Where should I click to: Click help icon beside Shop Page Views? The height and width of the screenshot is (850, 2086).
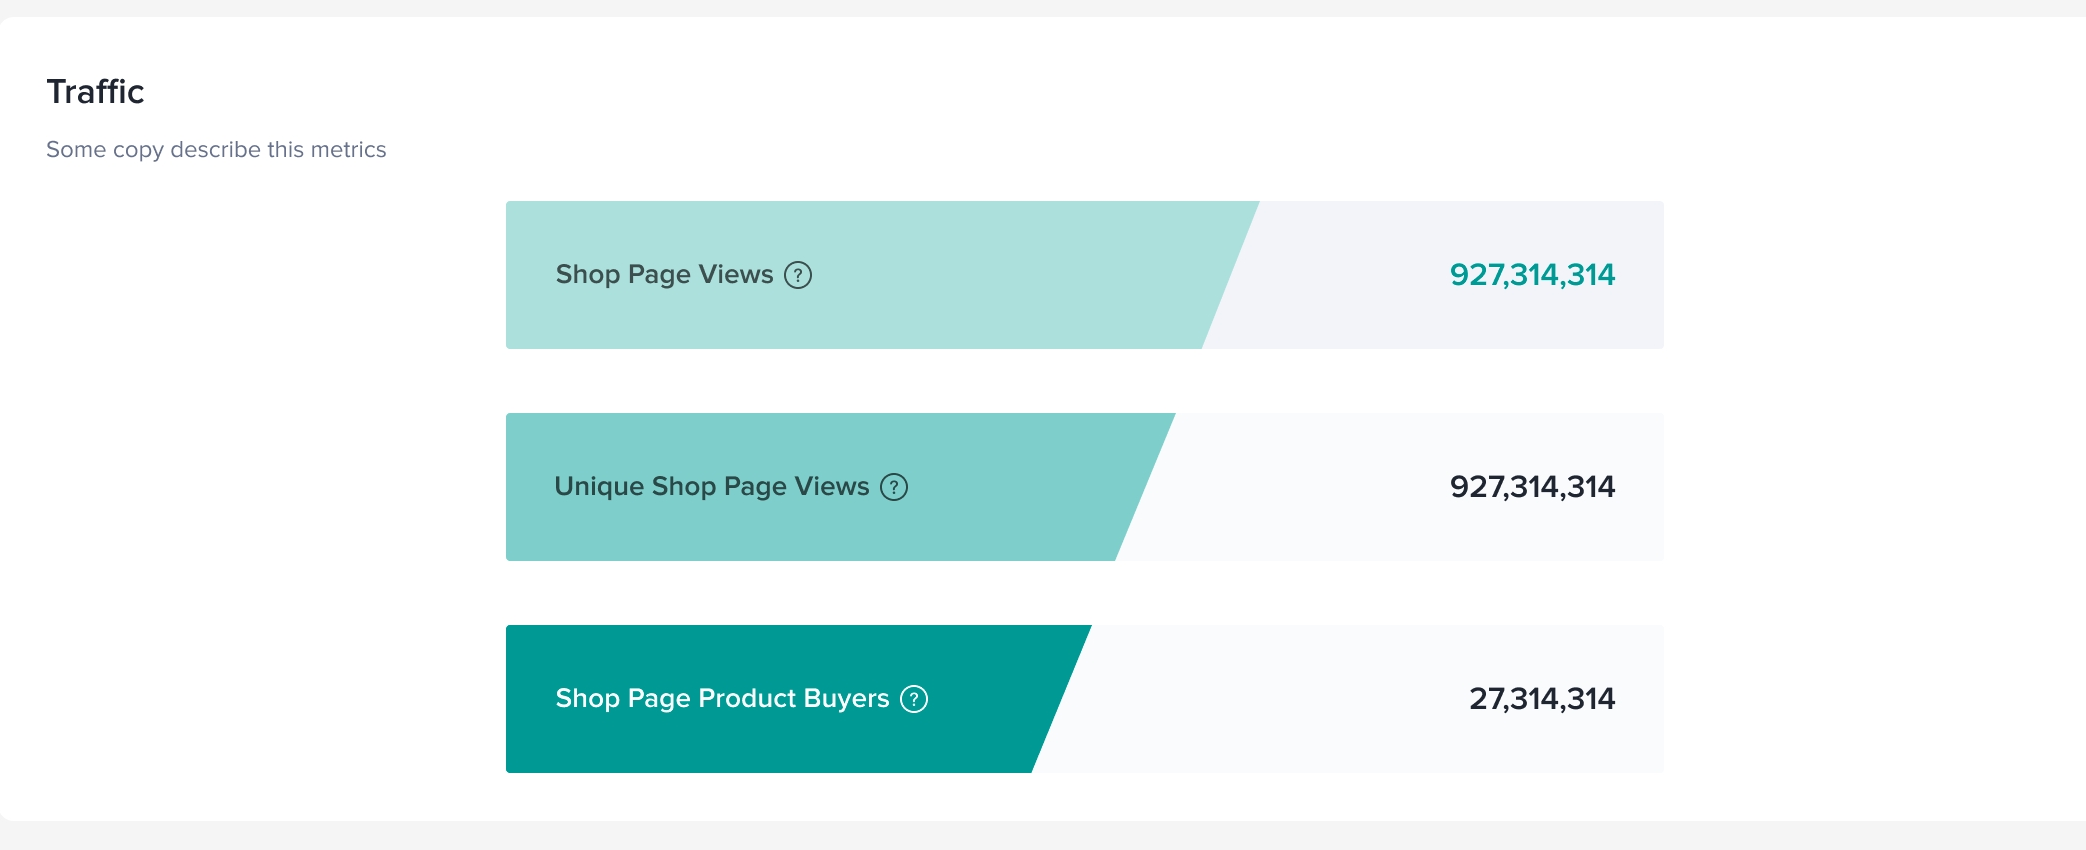click(x=798, y=275)
